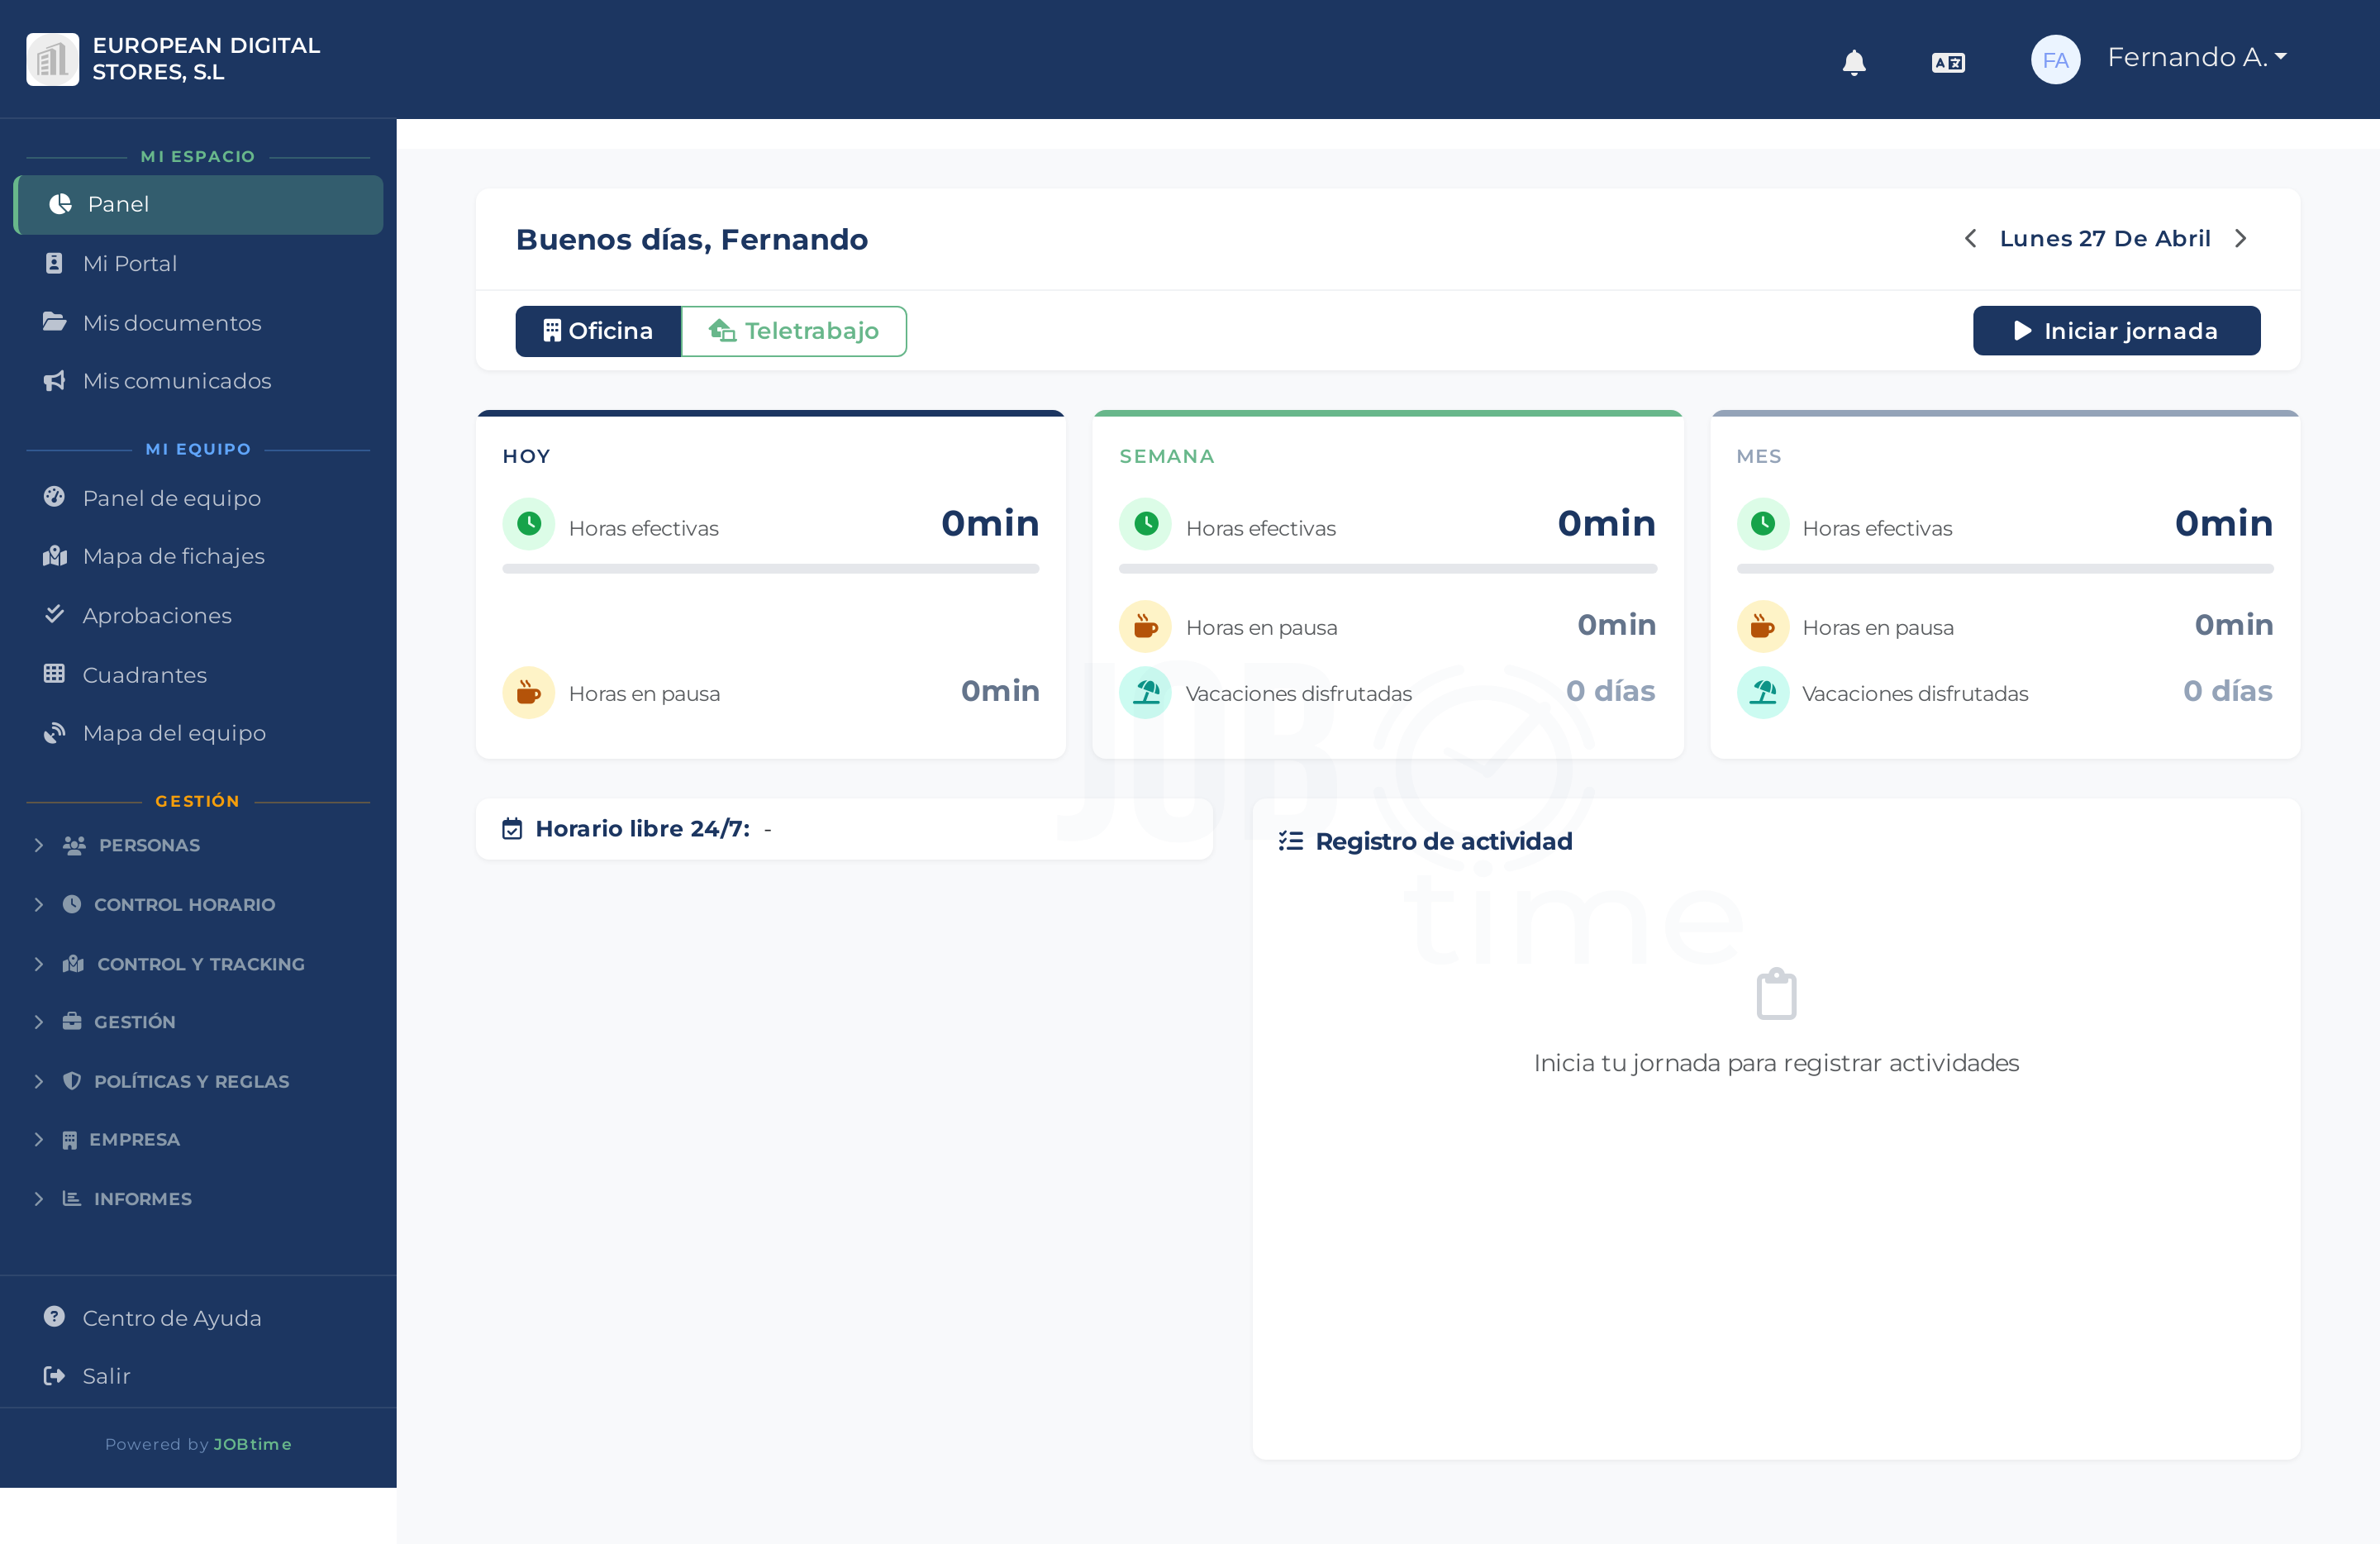This screenshot has height=1544, width=2380.
Task: Open Mapa de fichajes in the sidebar
Action: (172, 556)
